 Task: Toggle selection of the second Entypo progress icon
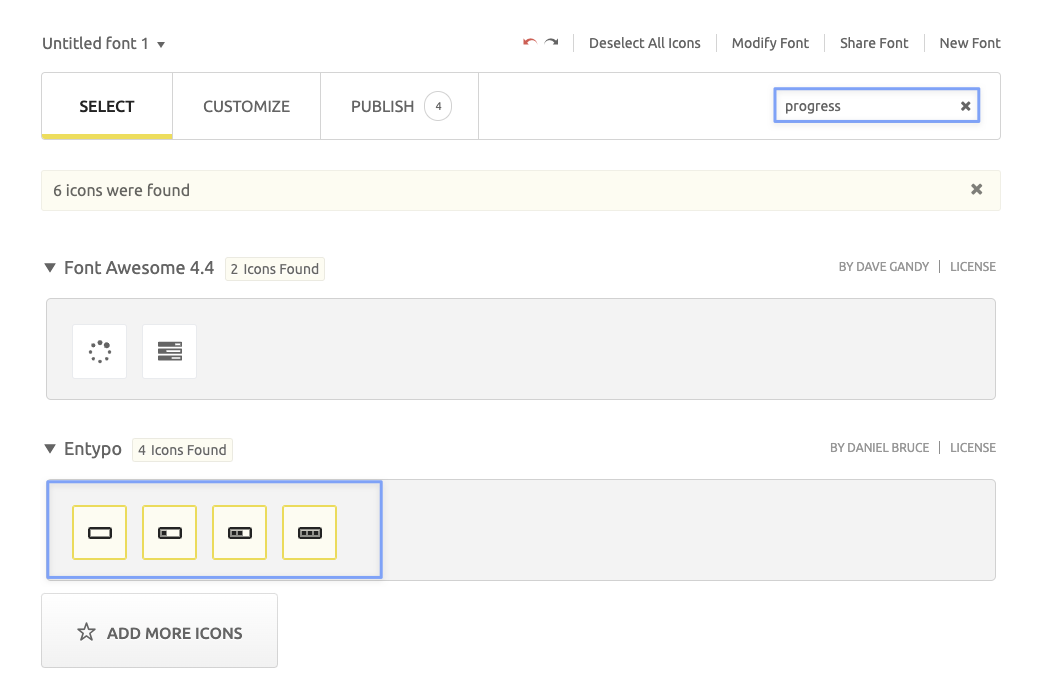169,532
